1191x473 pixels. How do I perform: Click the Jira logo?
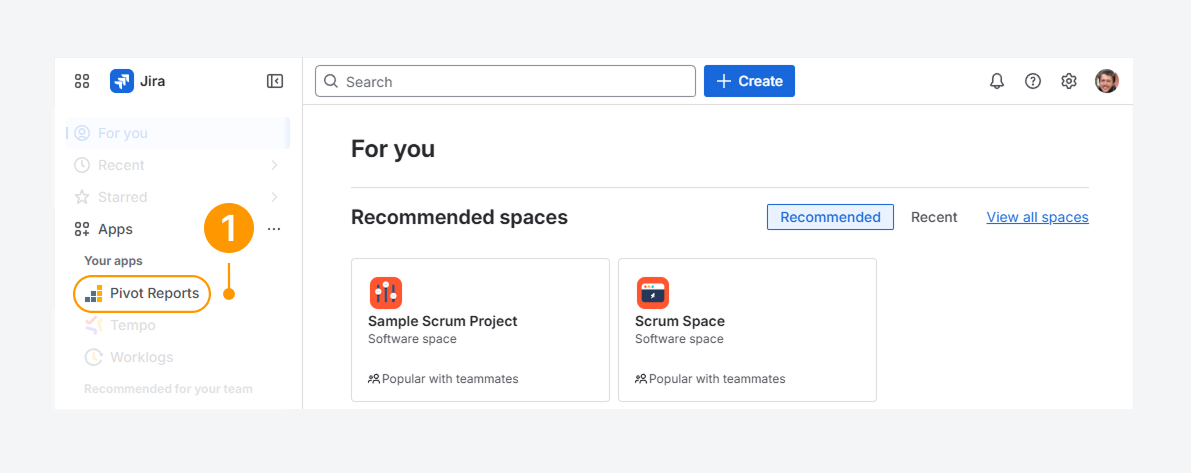pos(122,81)
